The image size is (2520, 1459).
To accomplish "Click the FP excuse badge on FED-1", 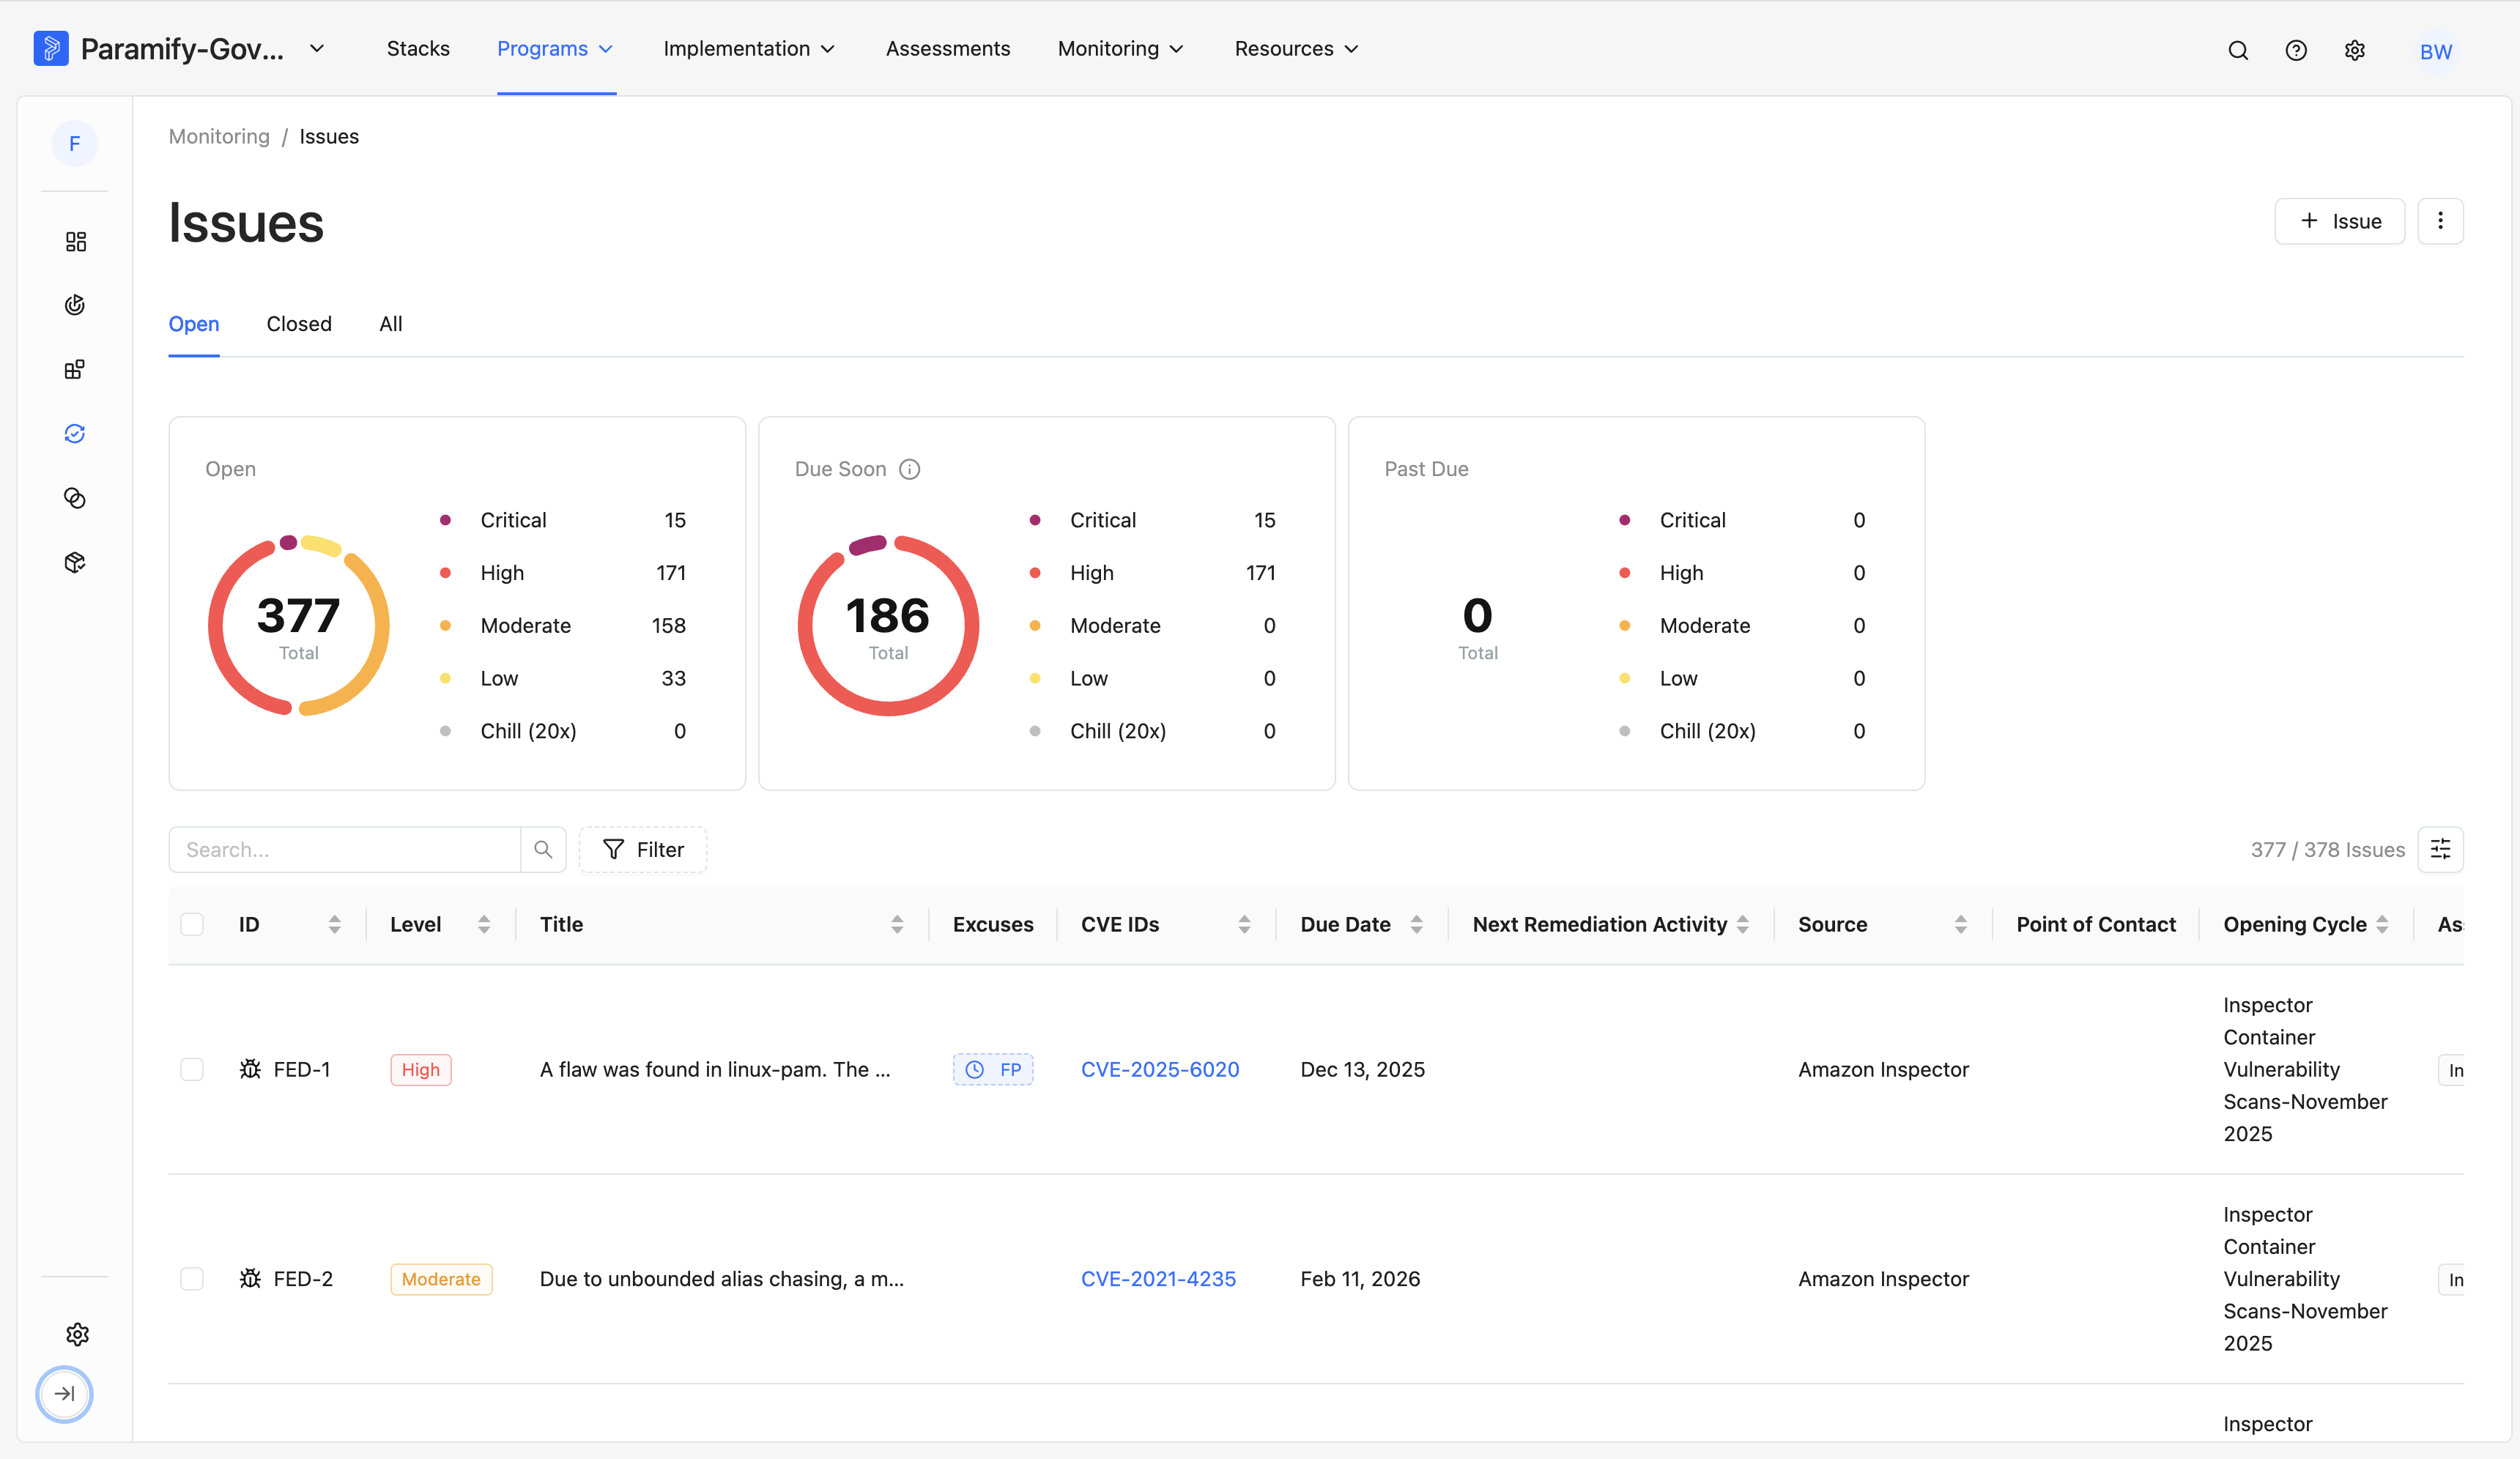I will pos(993,1069).
